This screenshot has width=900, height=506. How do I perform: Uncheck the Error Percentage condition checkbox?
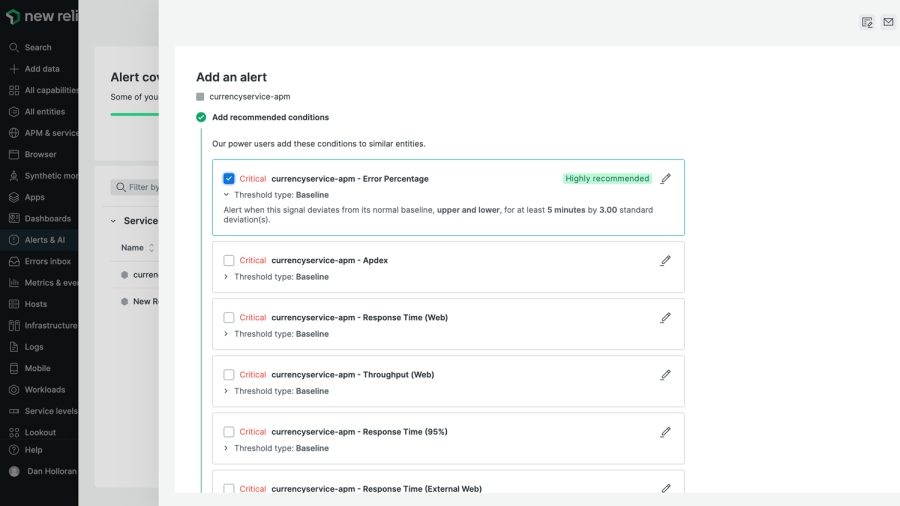point(229,179)
